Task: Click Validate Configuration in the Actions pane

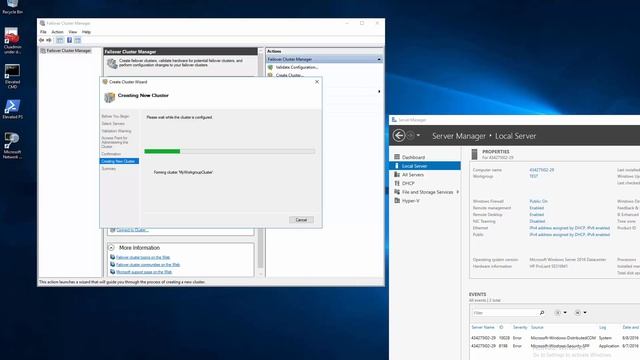Action: pos(297,67)
